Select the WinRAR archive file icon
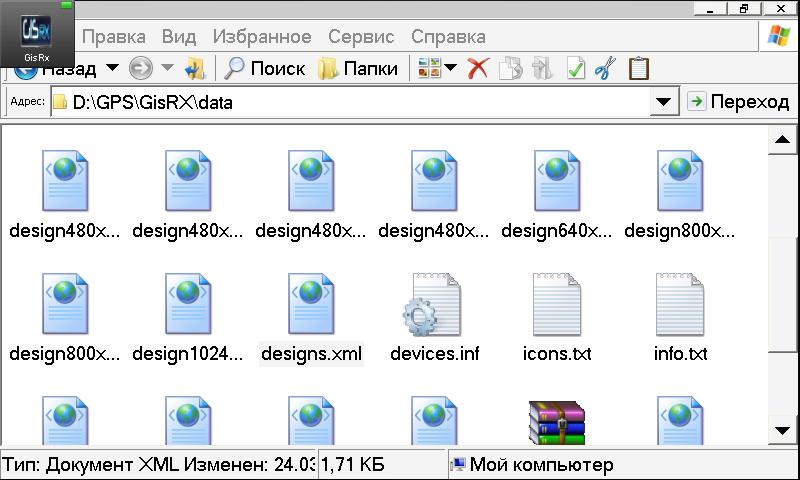Screen dimensions: 800x480 [x=557, y=420]
